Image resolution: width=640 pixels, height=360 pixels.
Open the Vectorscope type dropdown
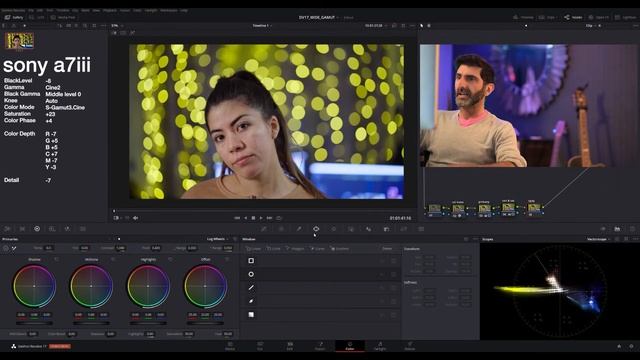click(598, 239)
